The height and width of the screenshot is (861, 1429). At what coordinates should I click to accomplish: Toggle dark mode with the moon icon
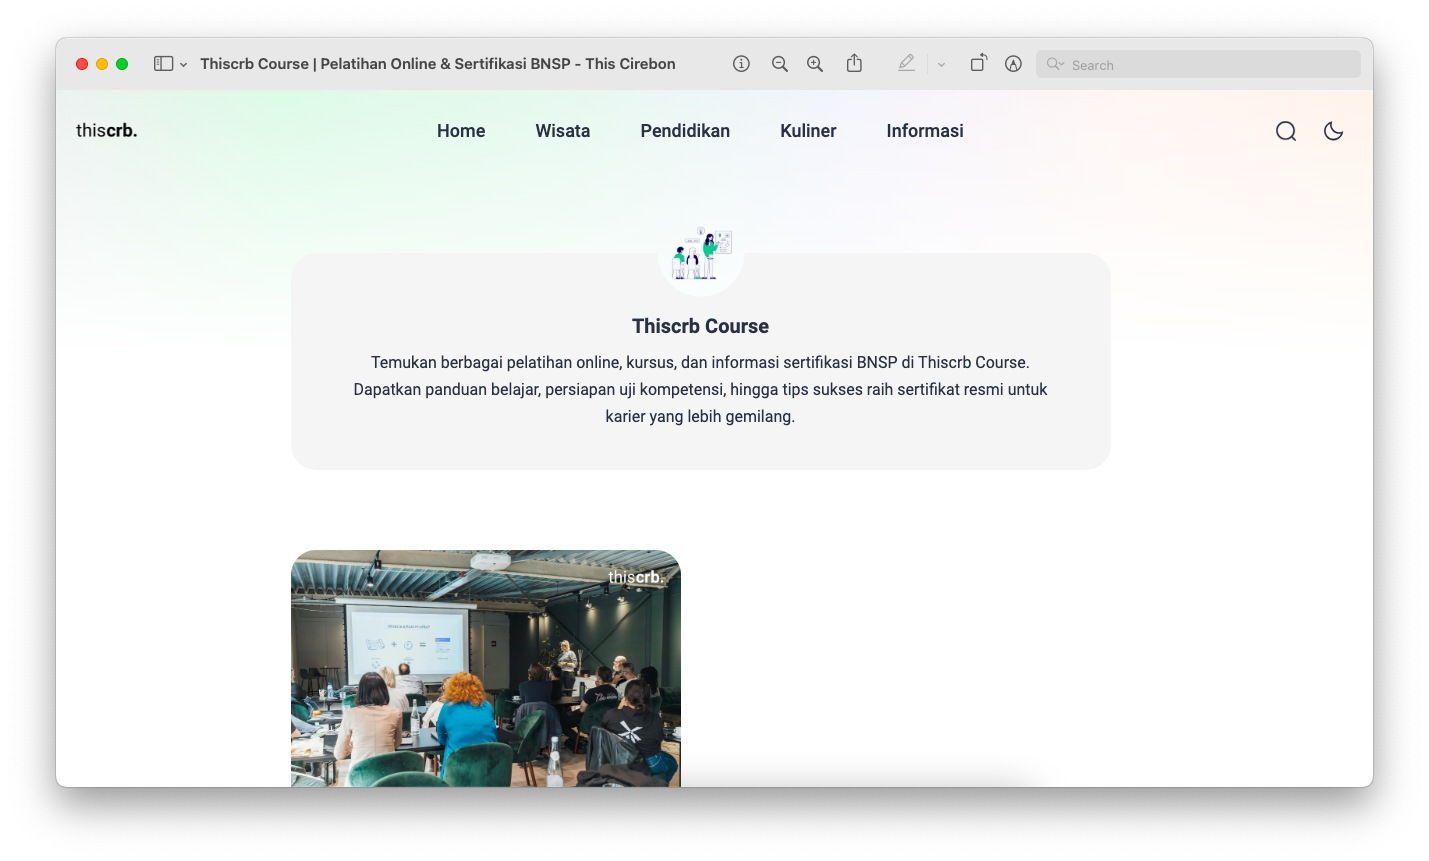[x=1333, y=131]
